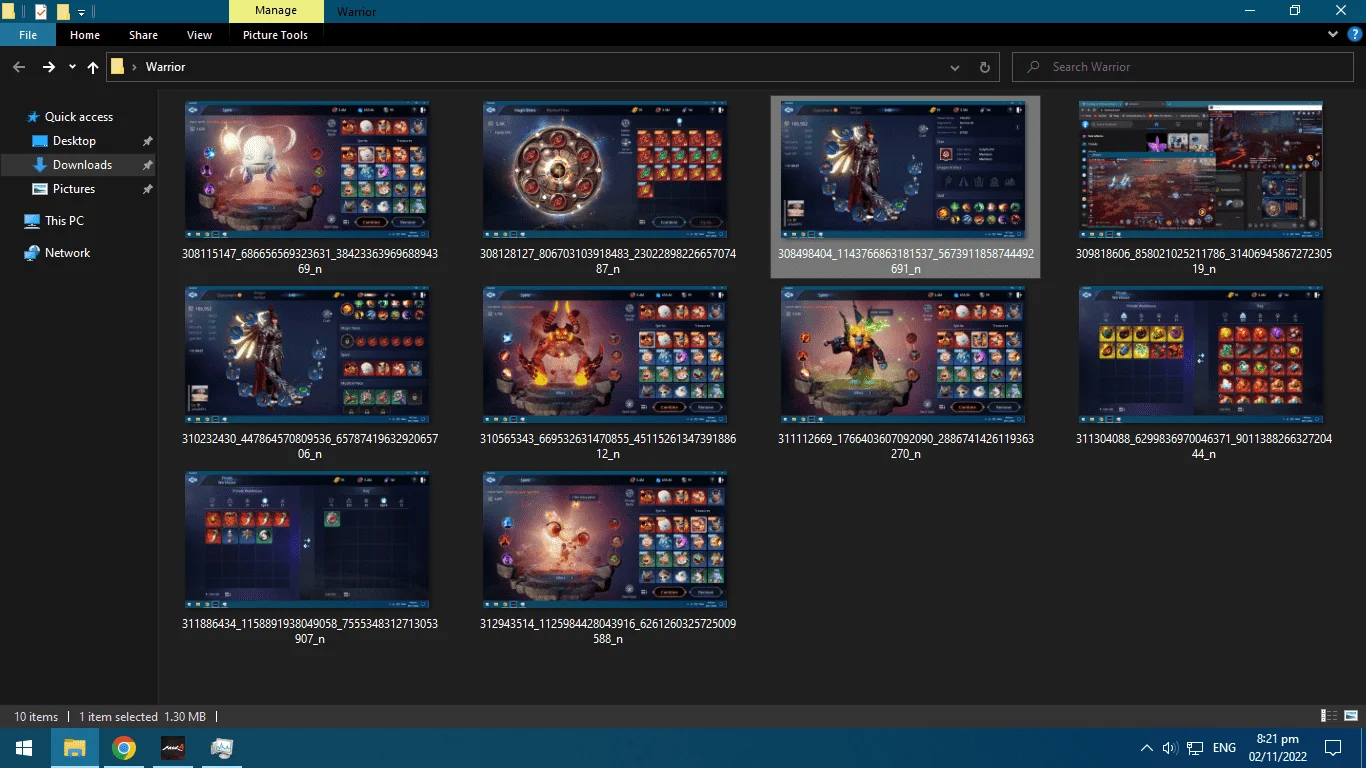Select thumbnail of image starting 310232430
Image resolution: width=1366 pixels, height=768 pixels.
(308, 355)
